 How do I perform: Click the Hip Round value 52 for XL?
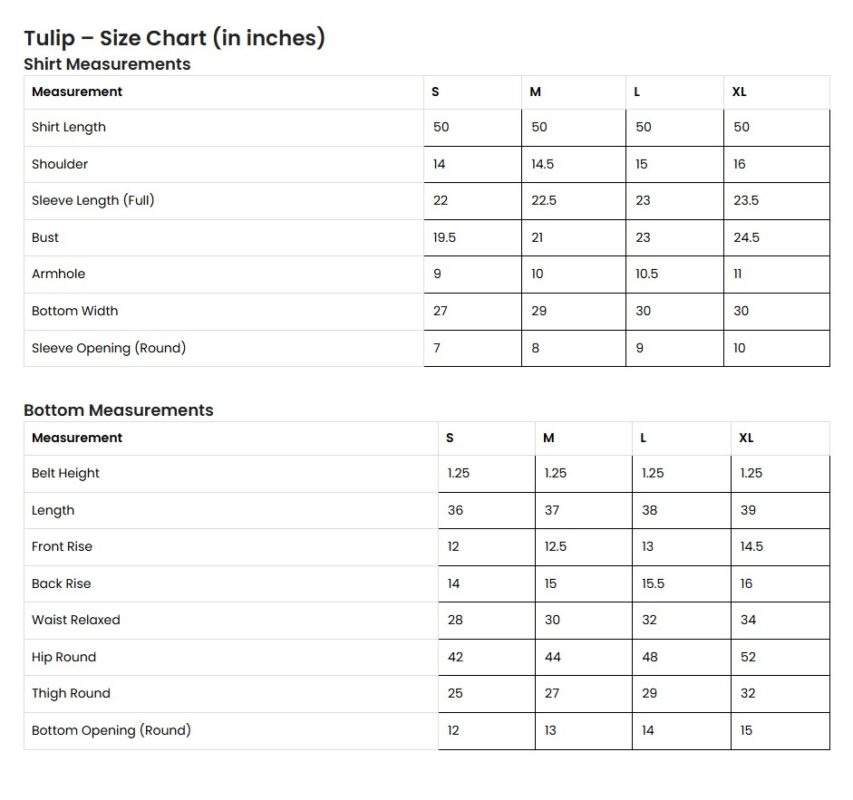[x=748, y=657]
